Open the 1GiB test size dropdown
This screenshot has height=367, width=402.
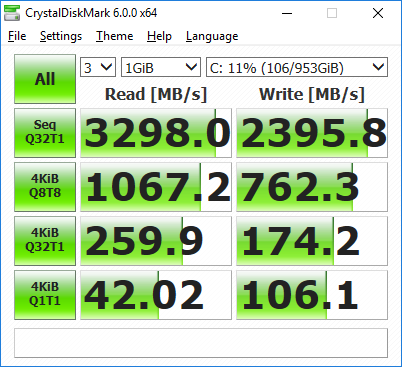[161, 67]
